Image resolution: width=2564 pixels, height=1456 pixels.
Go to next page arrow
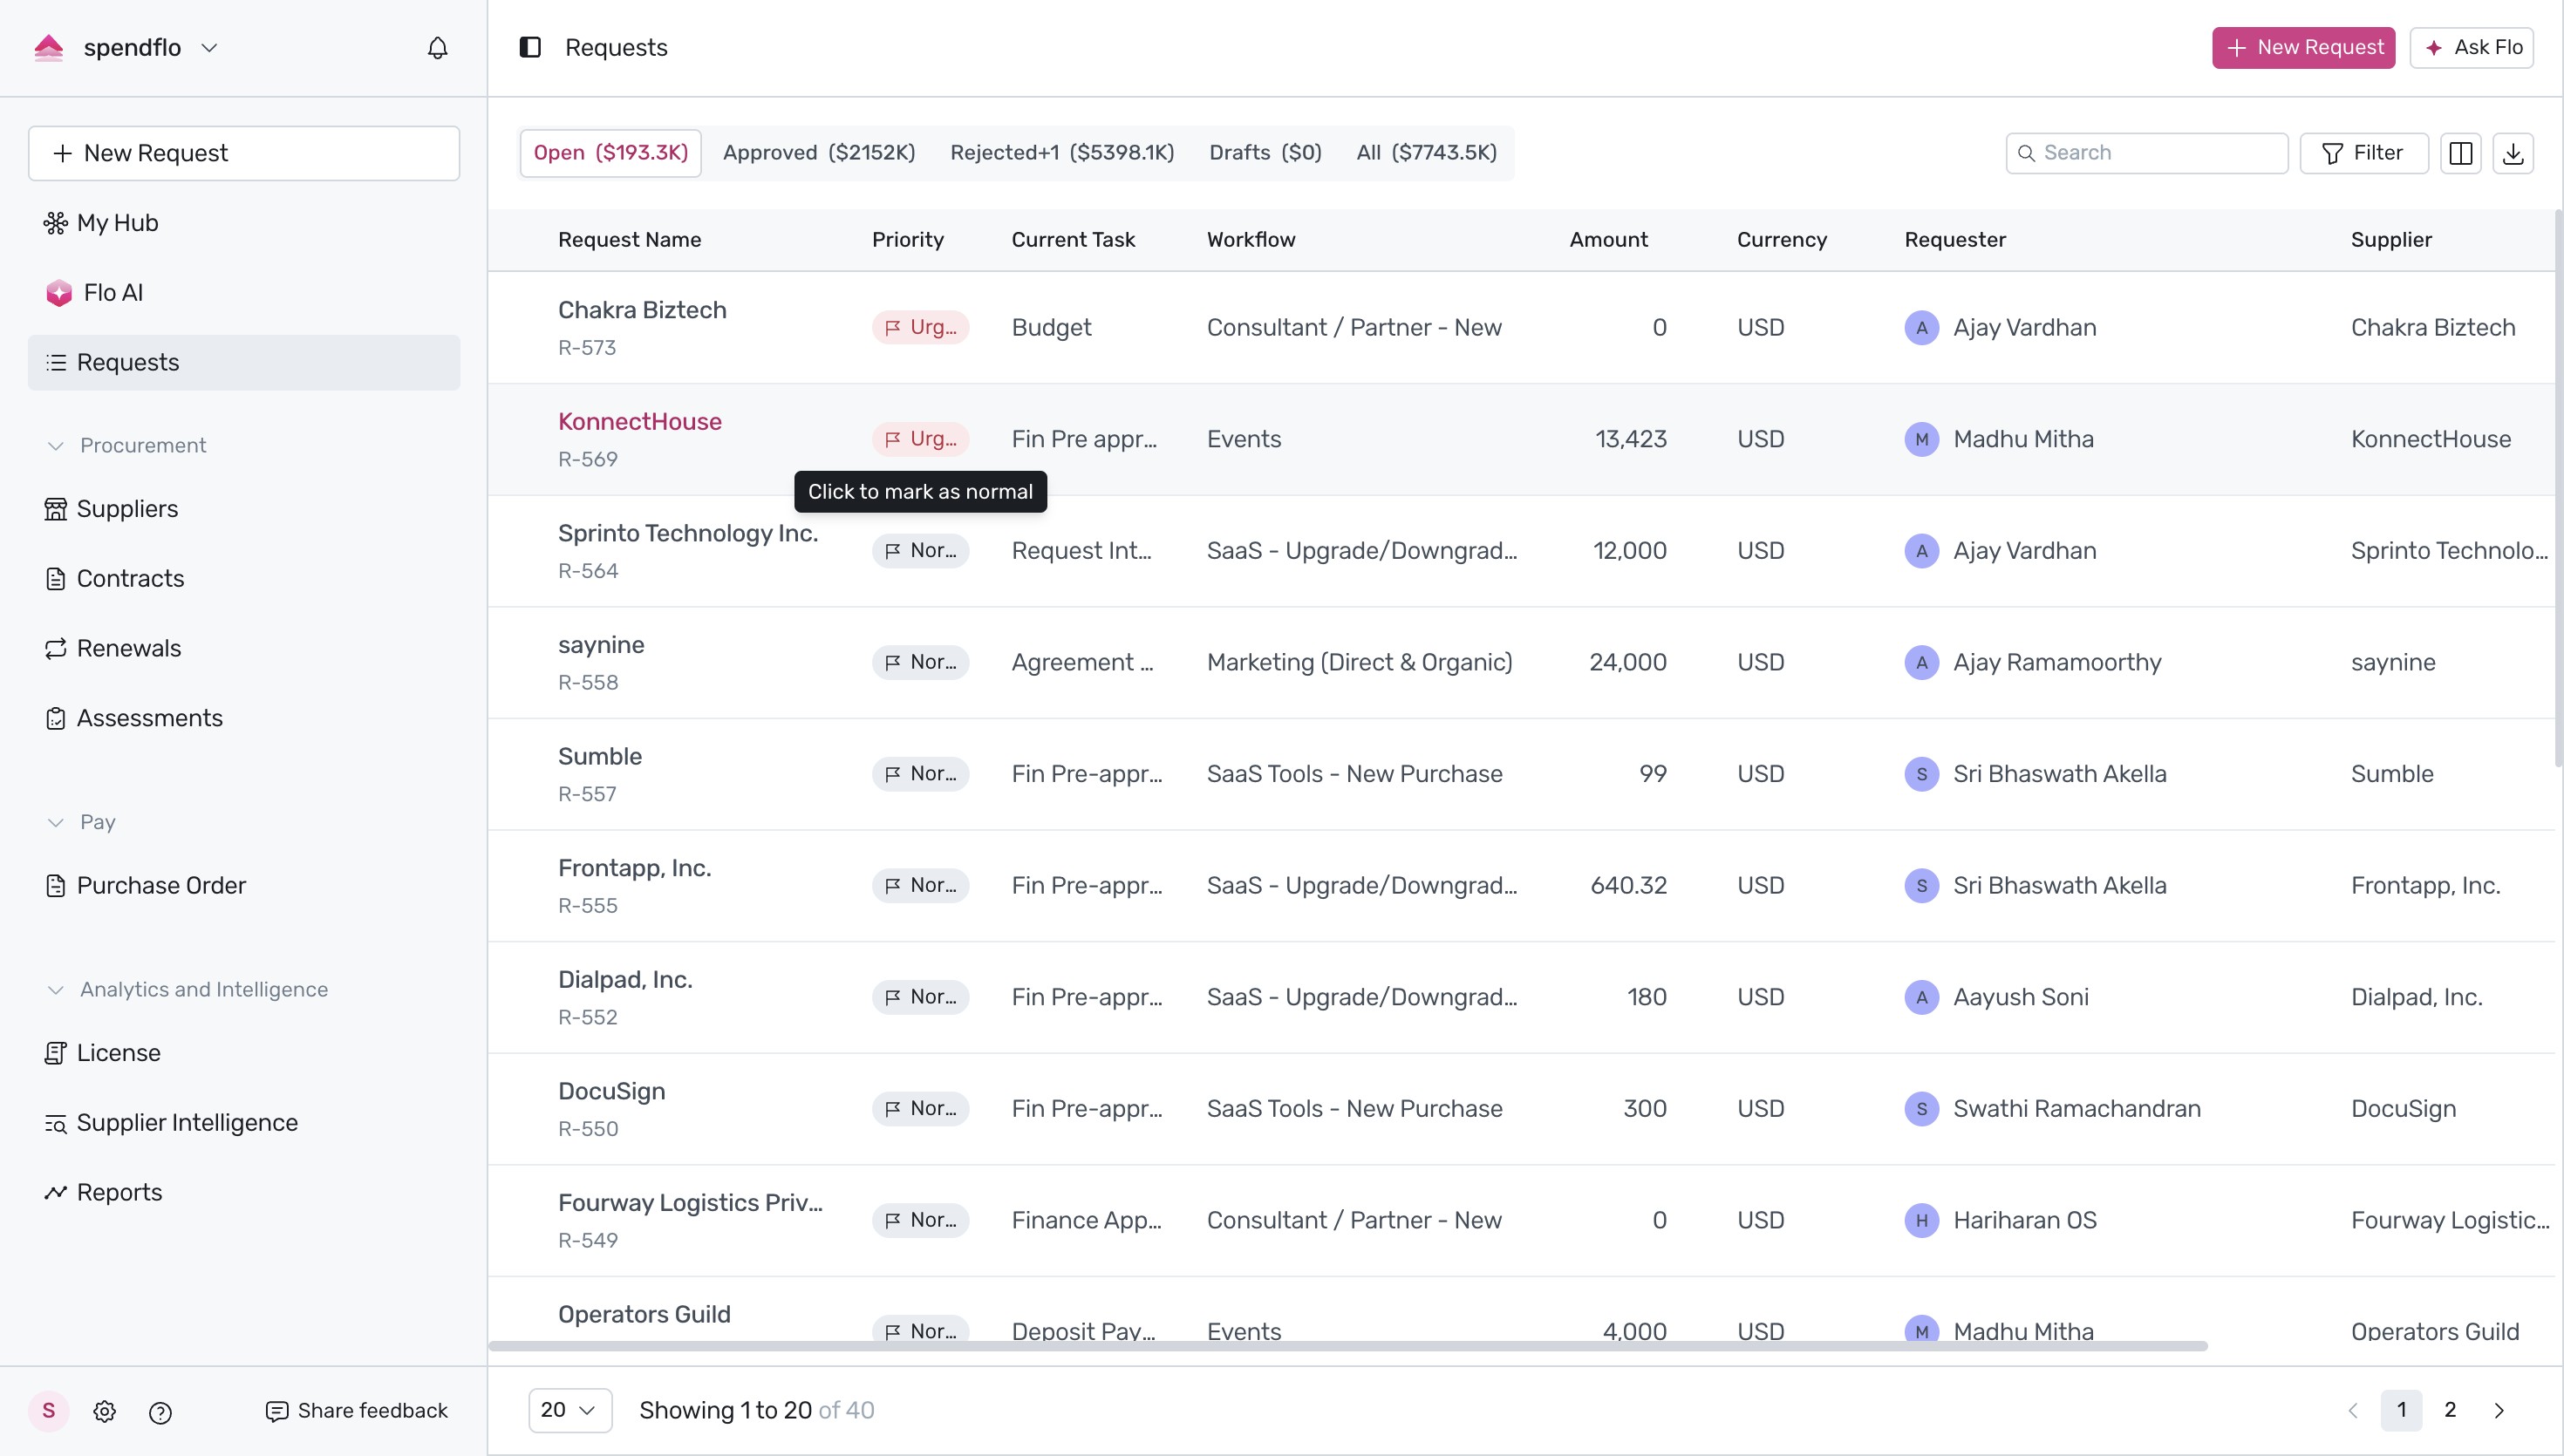coord(2498,1410)
